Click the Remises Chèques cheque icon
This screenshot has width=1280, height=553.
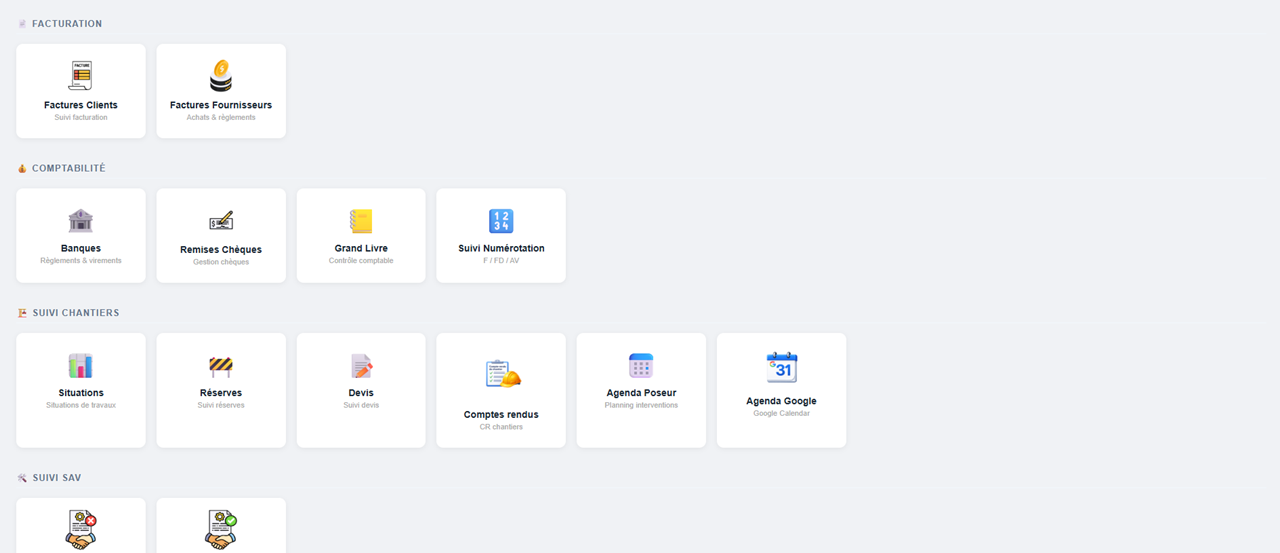point(221,221)
